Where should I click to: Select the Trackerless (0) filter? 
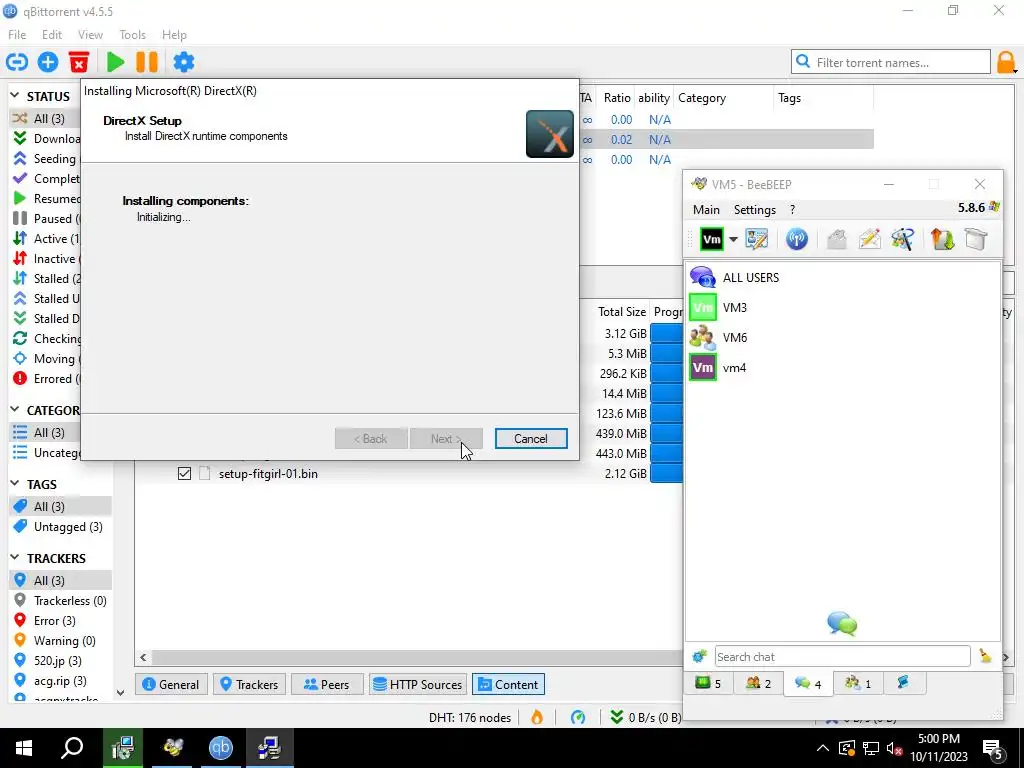coord(60,601)
